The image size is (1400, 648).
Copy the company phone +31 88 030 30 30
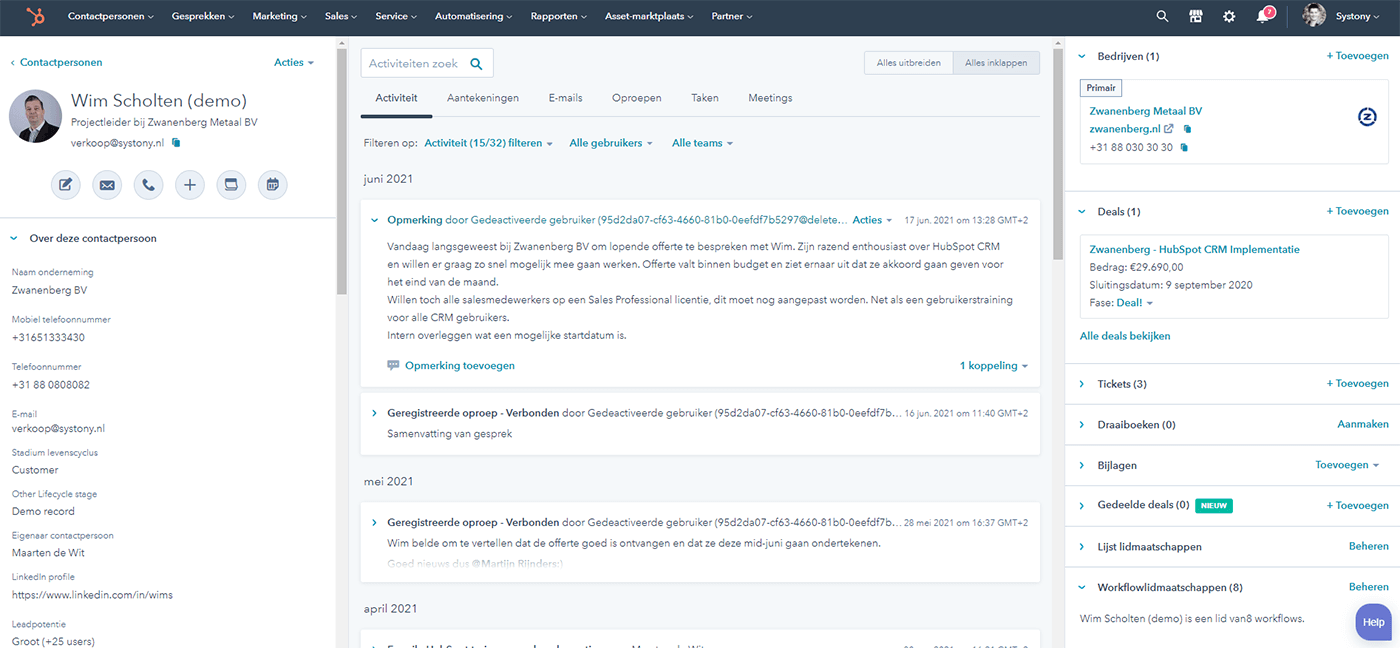[1184, 148]
